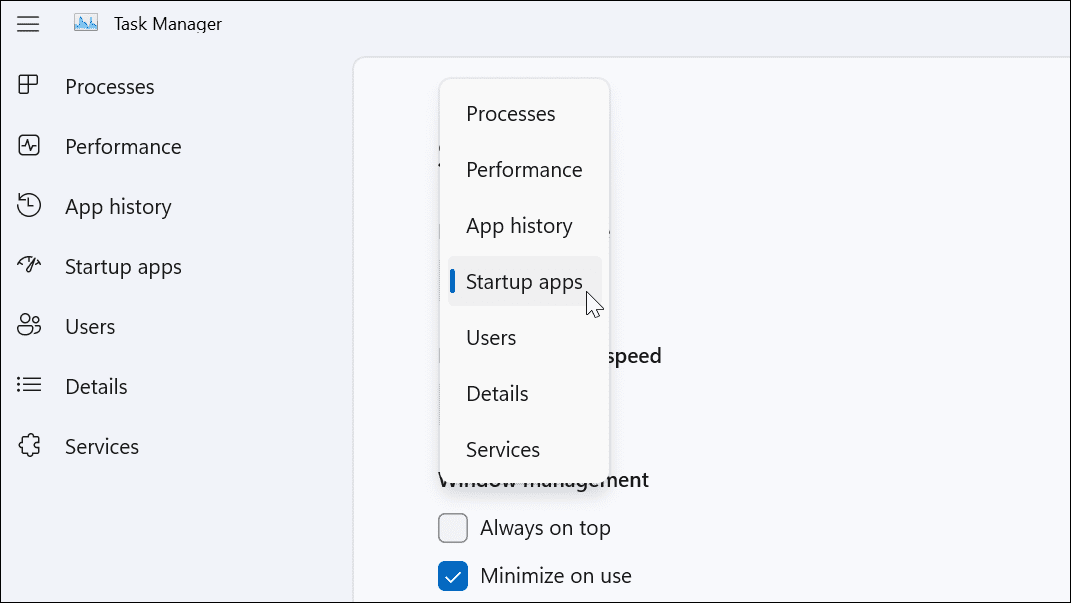The image size is (1071, 603).
Task: Click the highlighted Startup apps menu entry
Action: (523, 281)
